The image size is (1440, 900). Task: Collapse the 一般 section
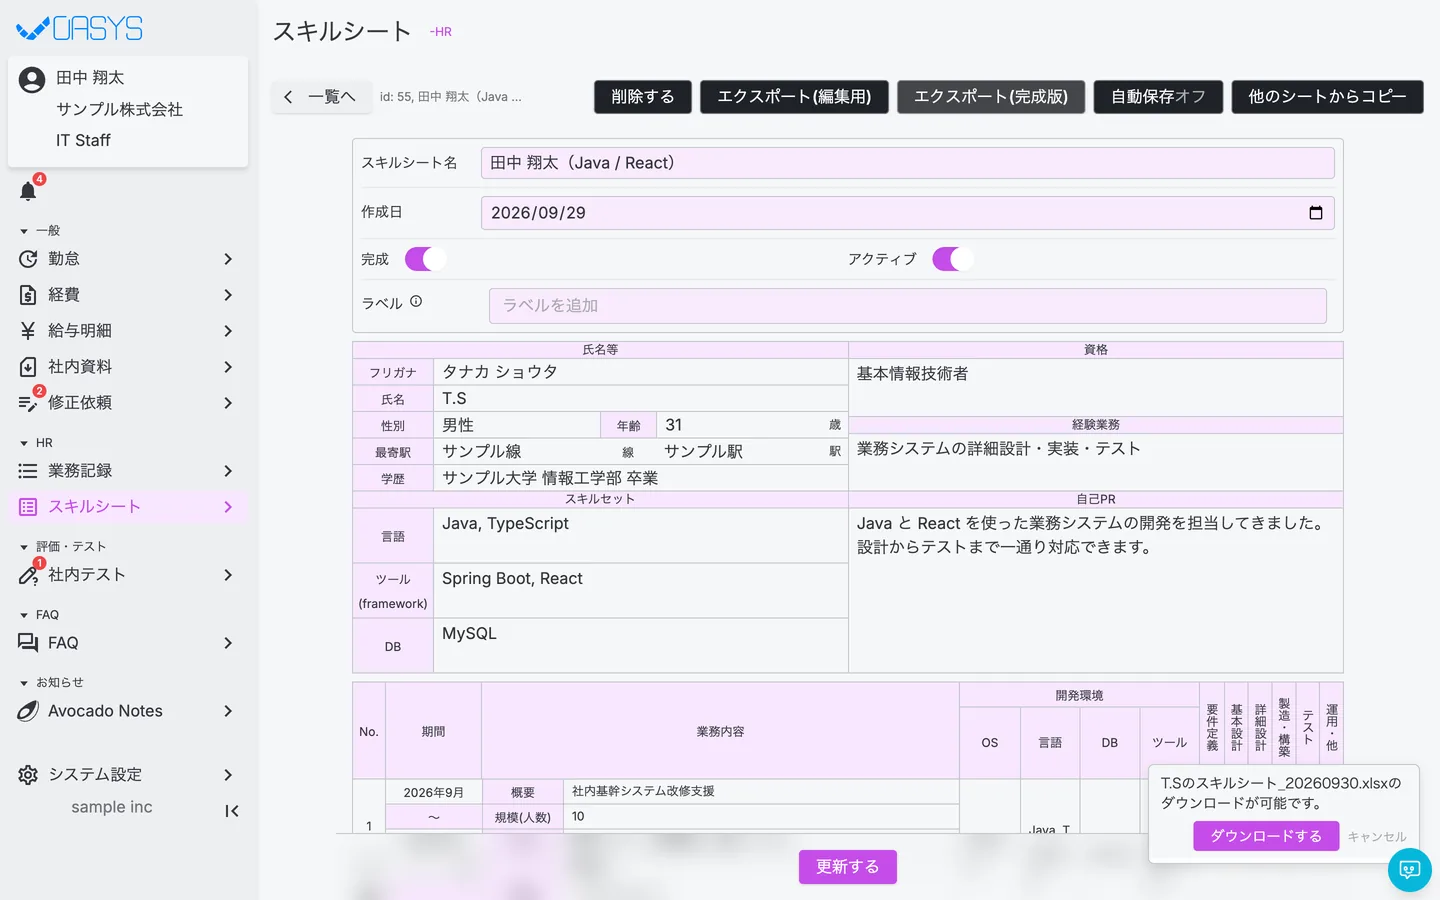point(40,231)
